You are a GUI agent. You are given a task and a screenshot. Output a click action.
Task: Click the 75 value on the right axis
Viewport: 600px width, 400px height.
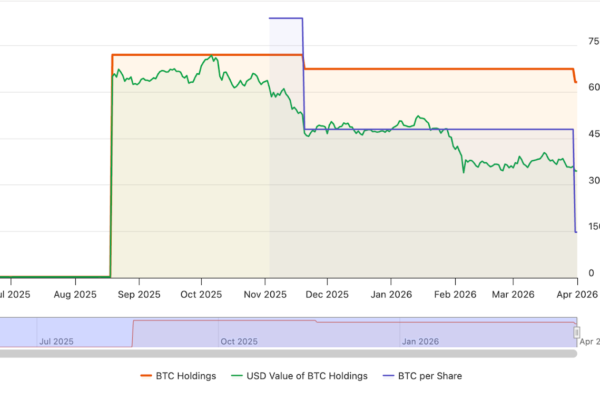coord(594,42)
